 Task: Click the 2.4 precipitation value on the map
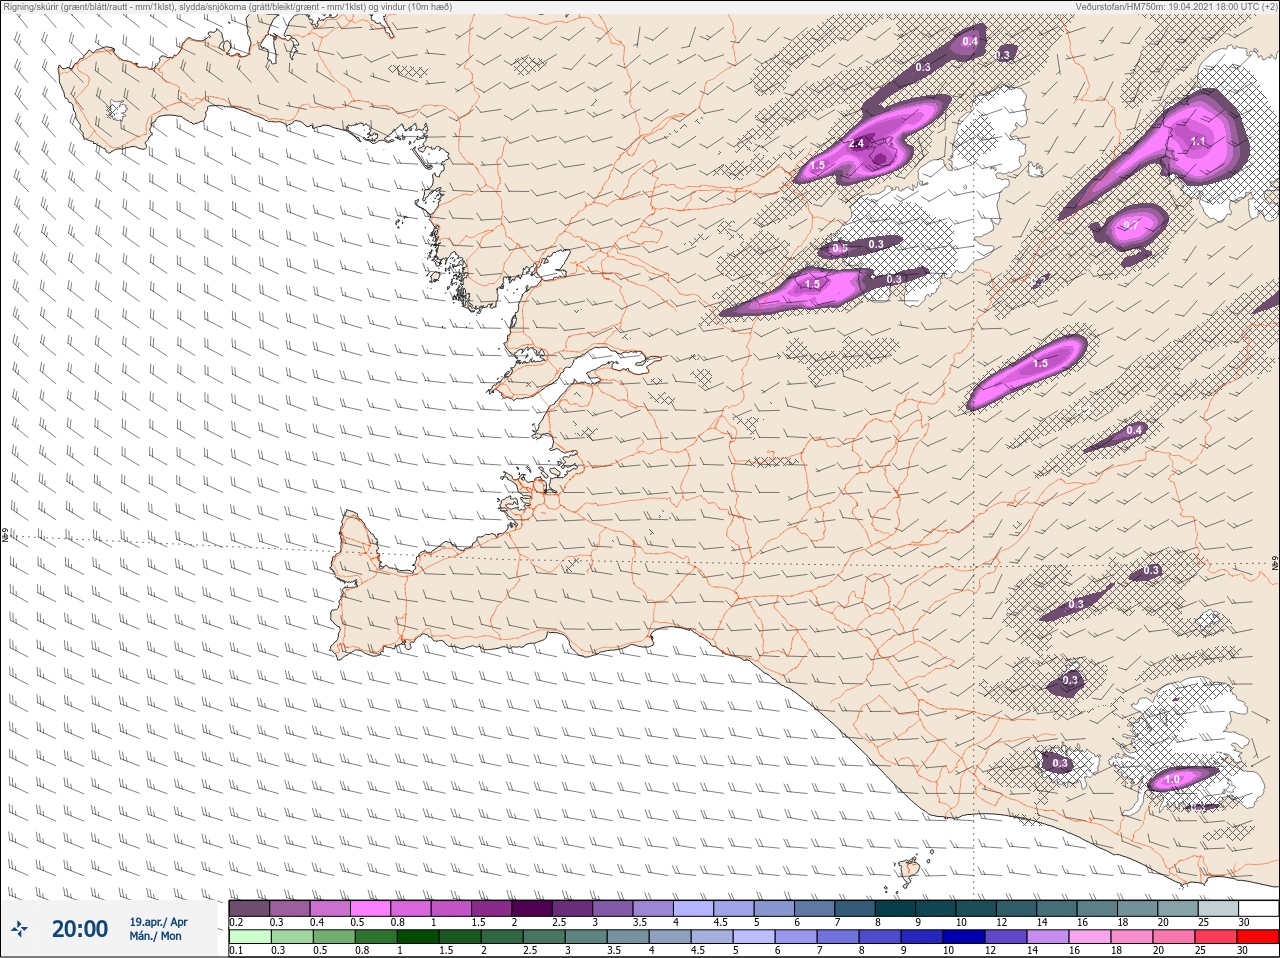pyautogui.click(x=856, y=144)
